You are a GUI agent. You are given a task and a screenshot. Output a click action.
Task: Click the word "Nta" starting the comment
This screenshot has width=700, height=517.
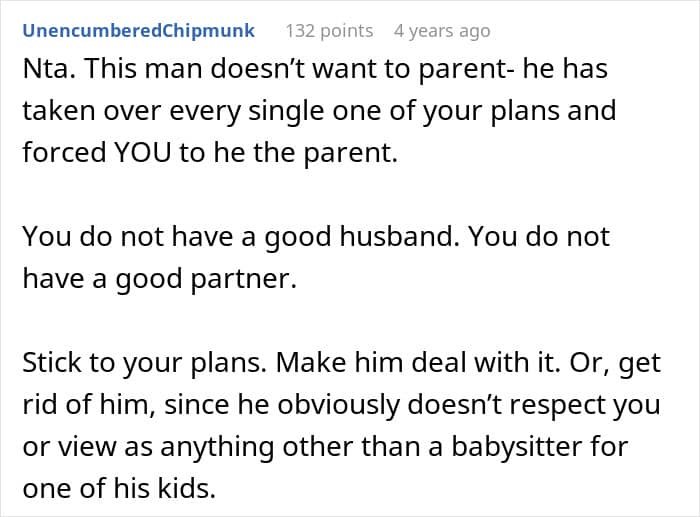coord(44,73)
